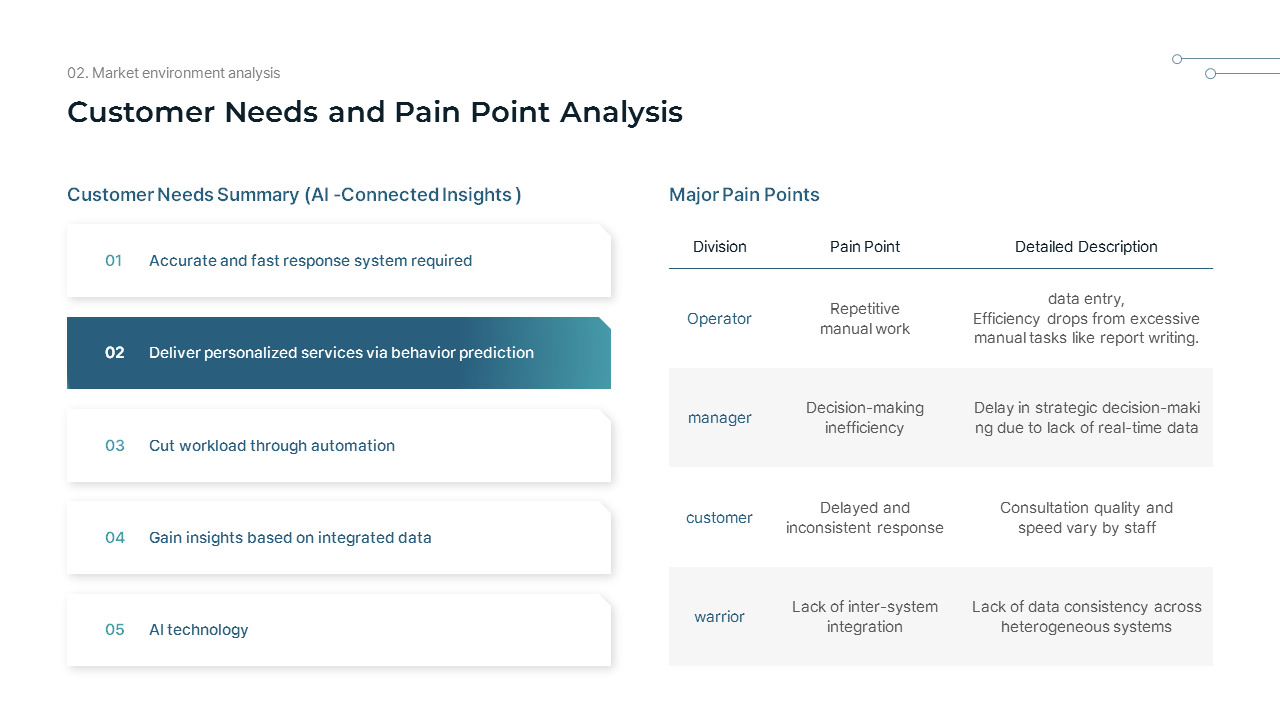This screenshot has width=1280, height=720.
Task: Click the "Division" column header
Action: pos(719,247)
